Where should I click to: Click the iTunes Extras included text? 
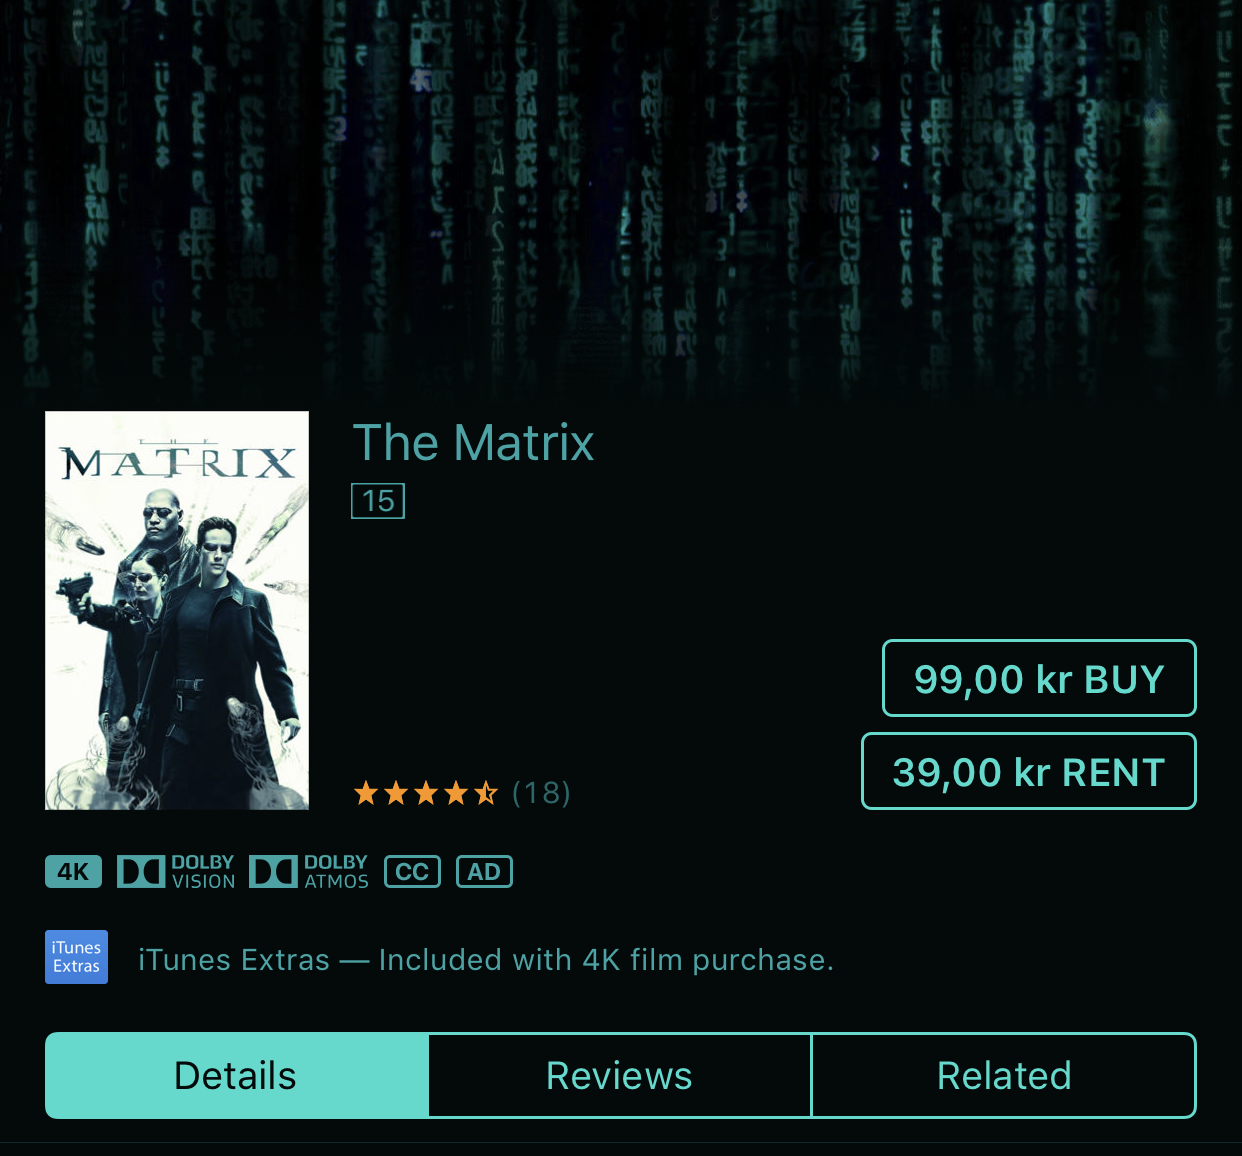click(x=486, y=960)
